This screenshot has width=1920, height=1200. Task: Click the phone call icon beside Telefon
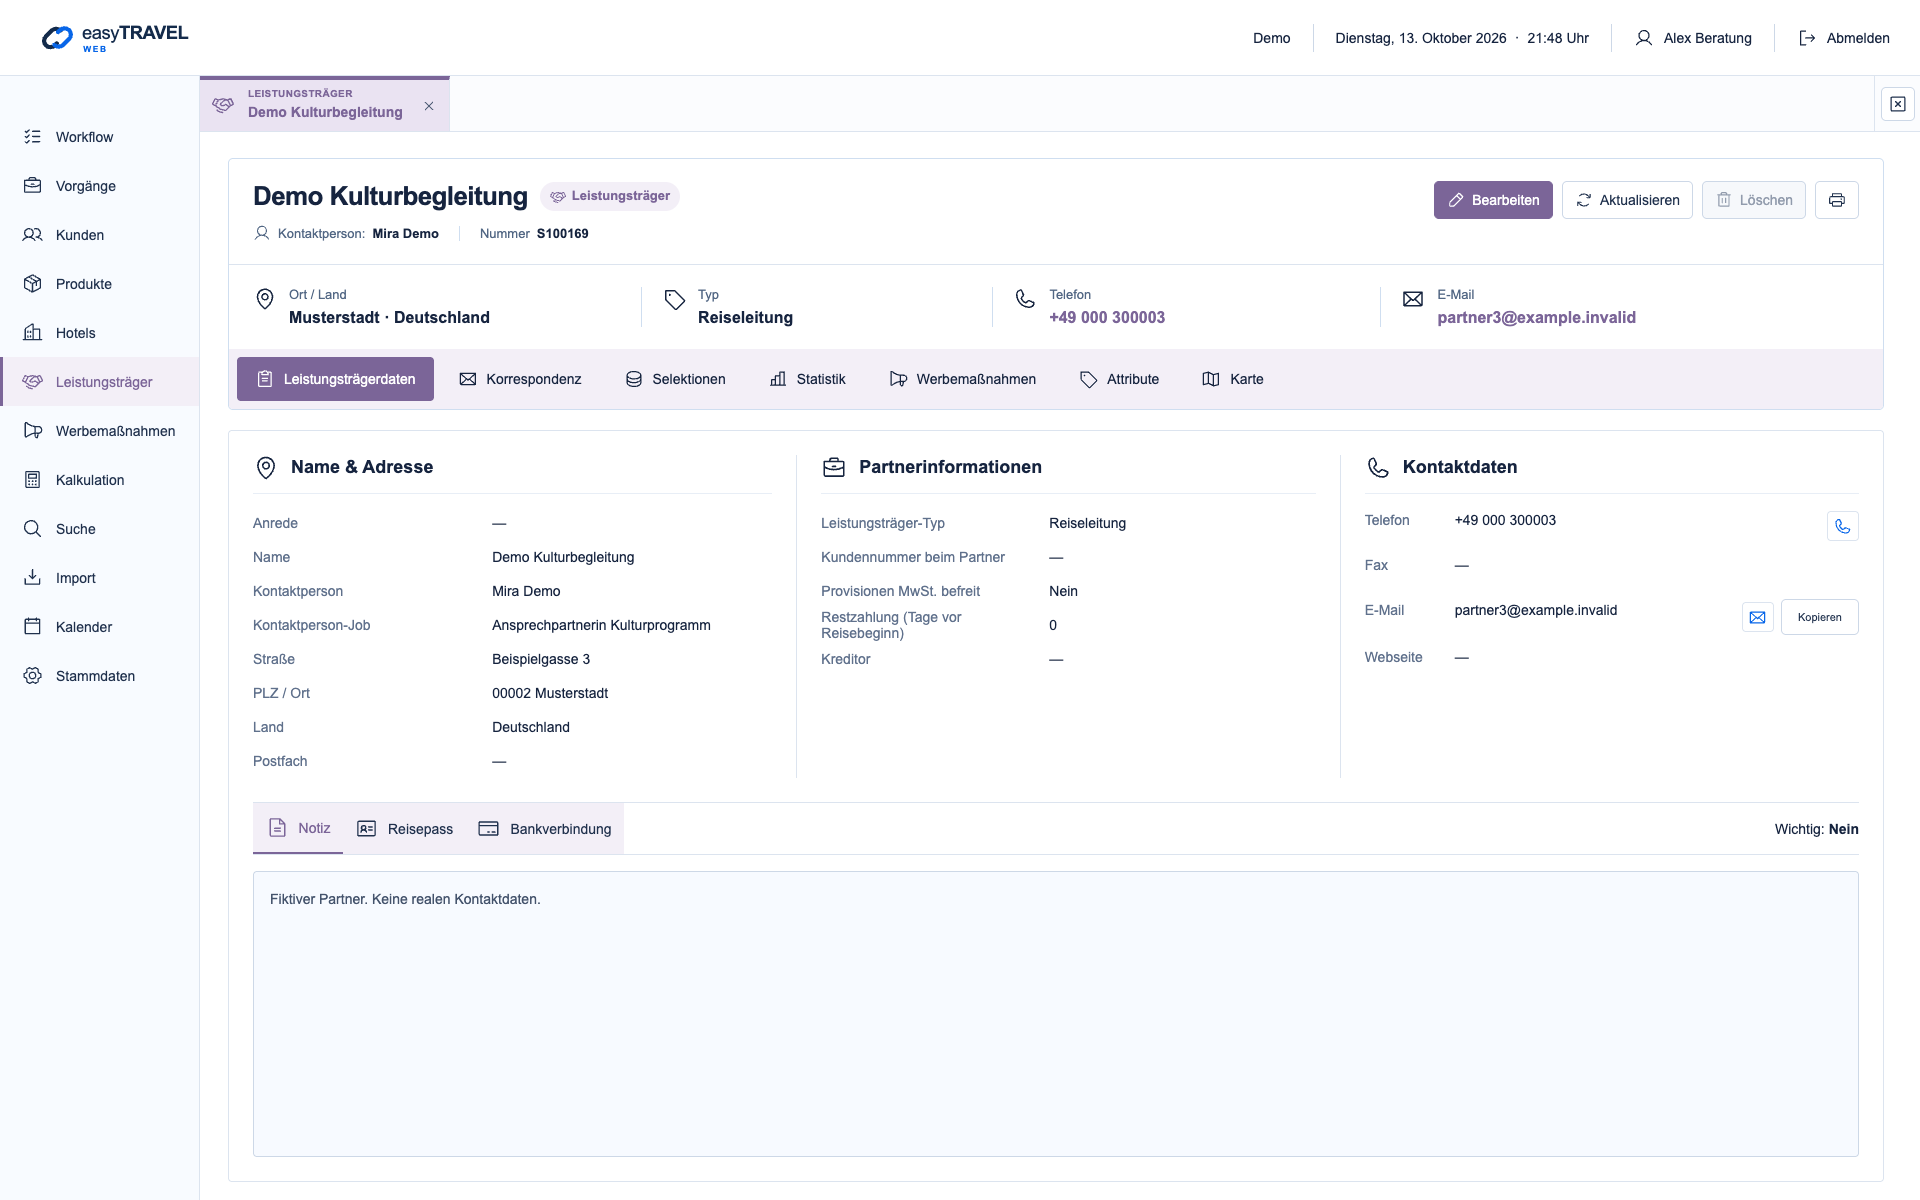click(x=1842, y=526)
